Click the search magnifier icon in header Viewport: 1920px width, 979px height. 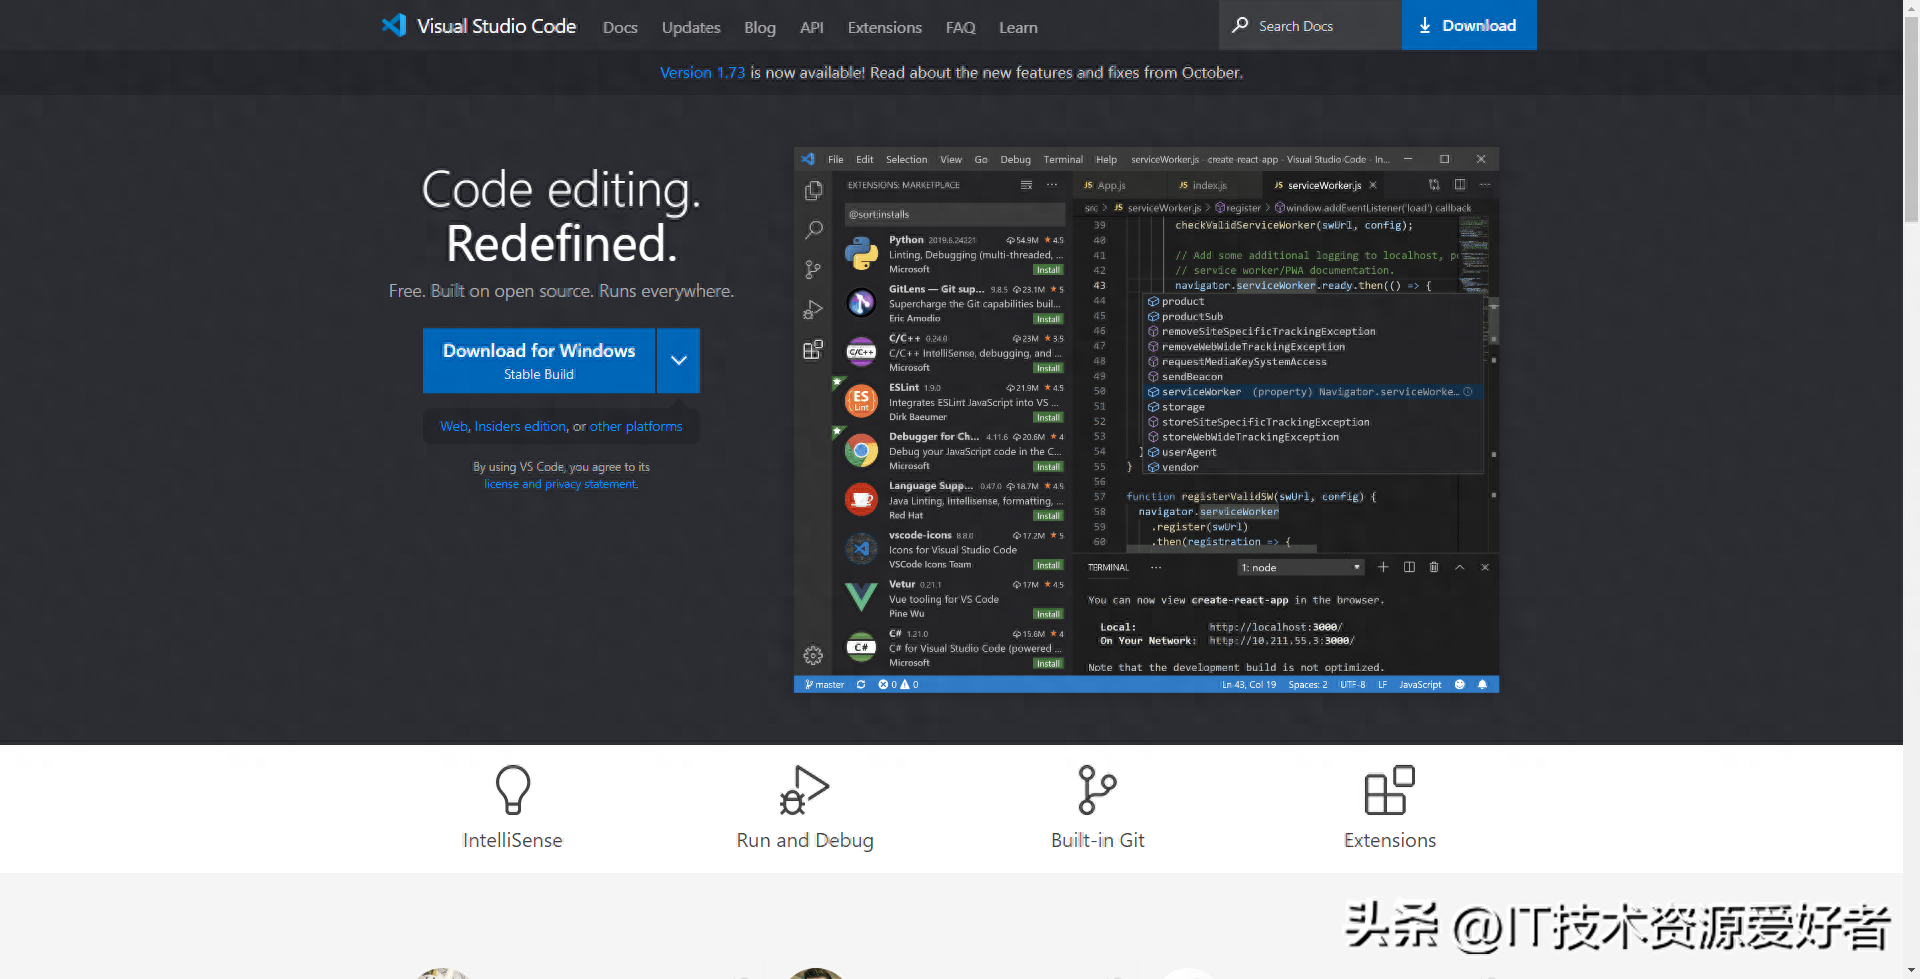(1240, 26)
